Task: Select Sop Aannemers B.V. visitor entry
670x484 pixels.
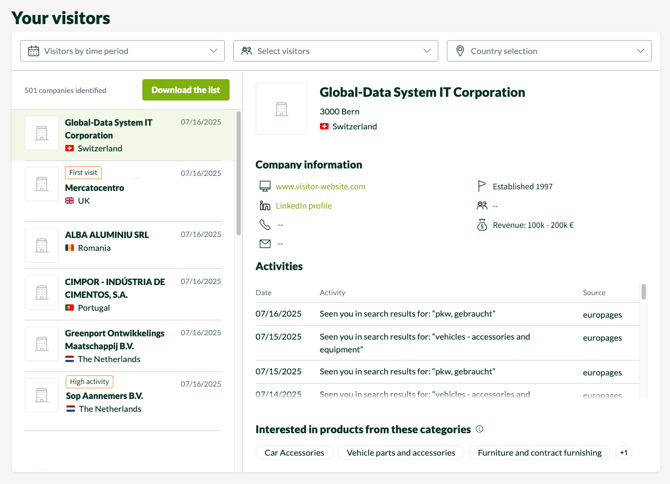Action: coord(123,401)
